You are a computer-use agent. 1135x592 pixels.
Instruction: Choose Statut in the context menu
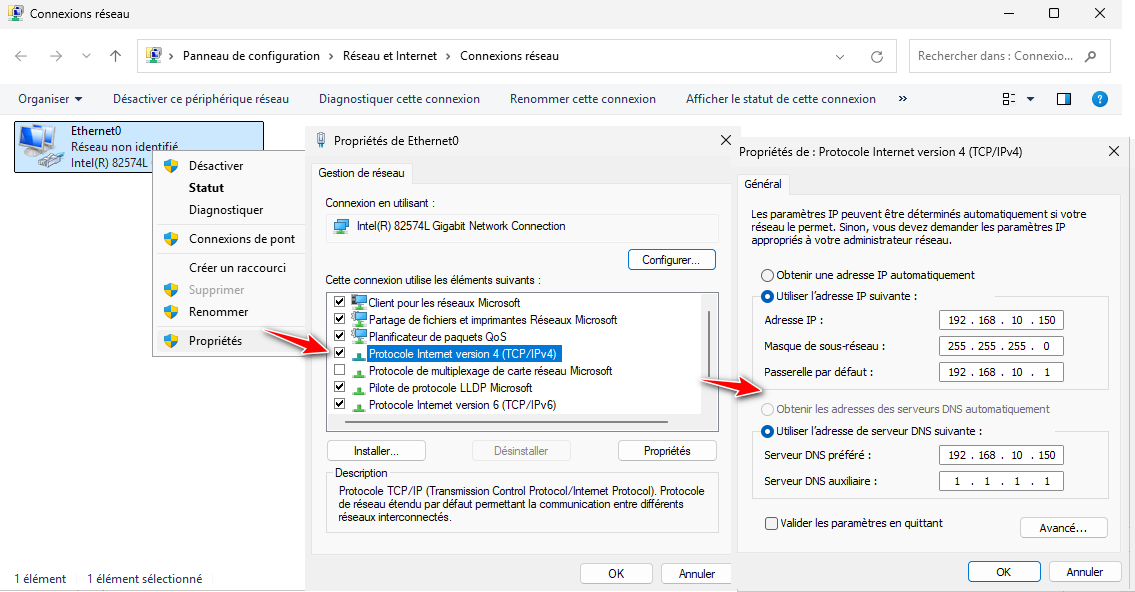(x=206, y=187)
